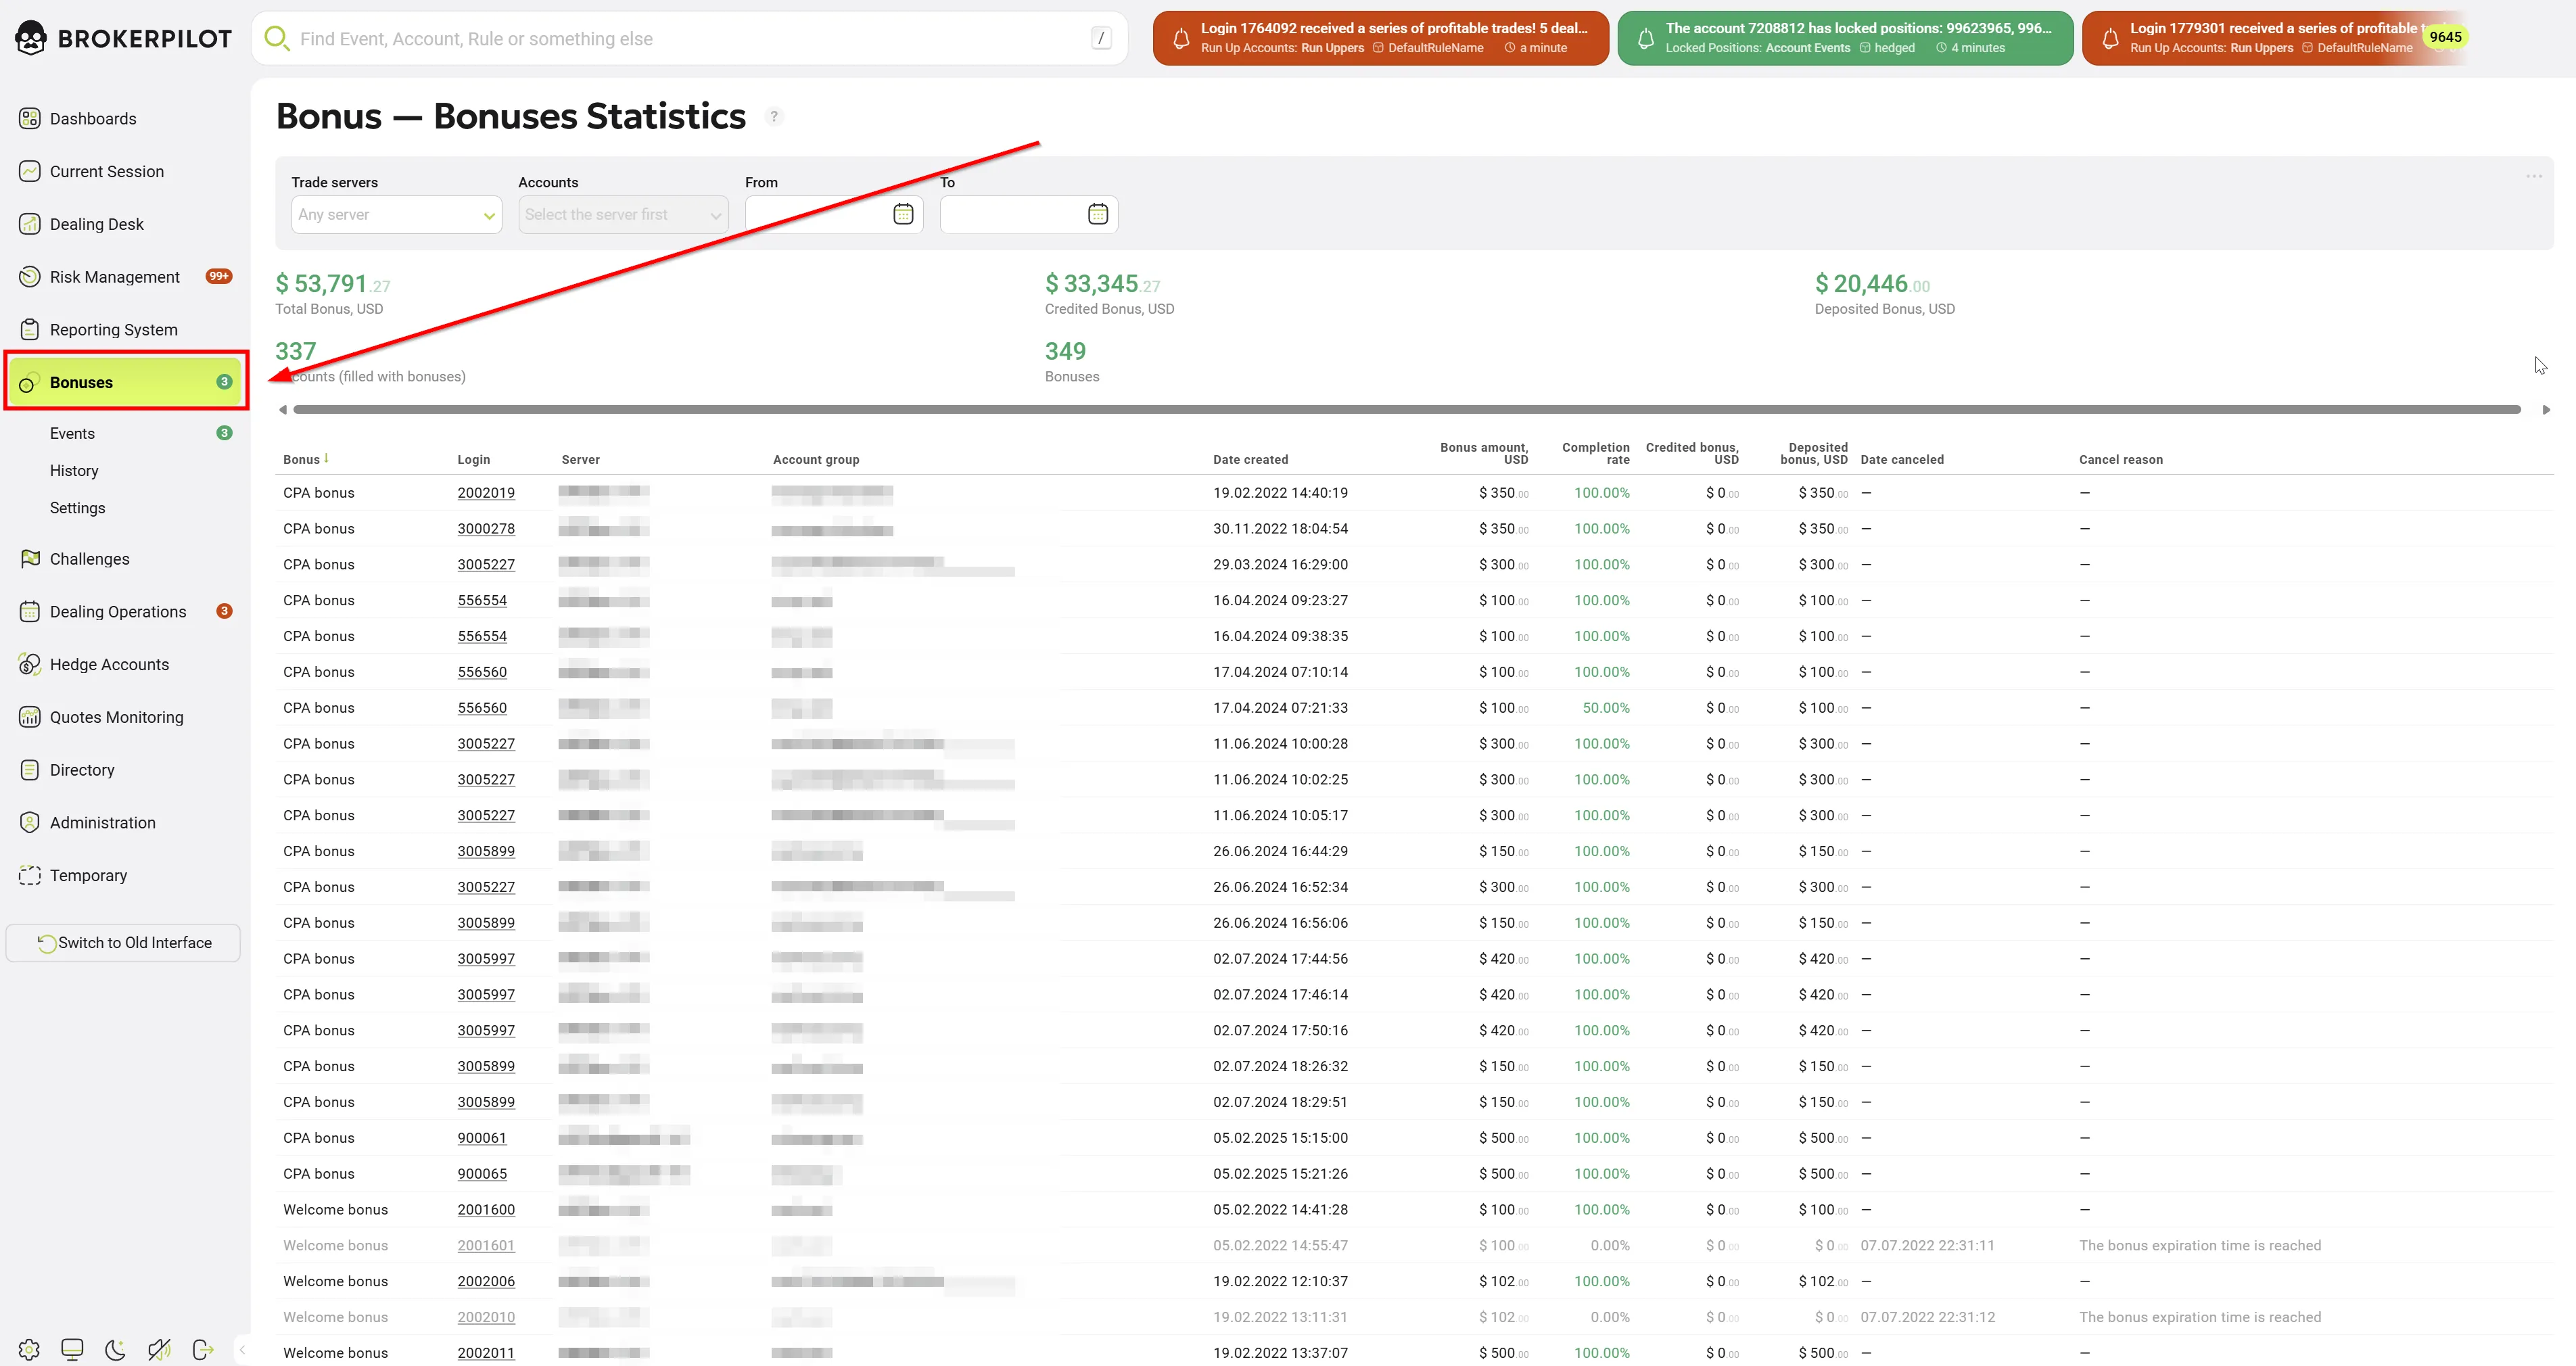
Task: Open the Login 1764092 profitable trades notification
Action: click(1380, 38)
